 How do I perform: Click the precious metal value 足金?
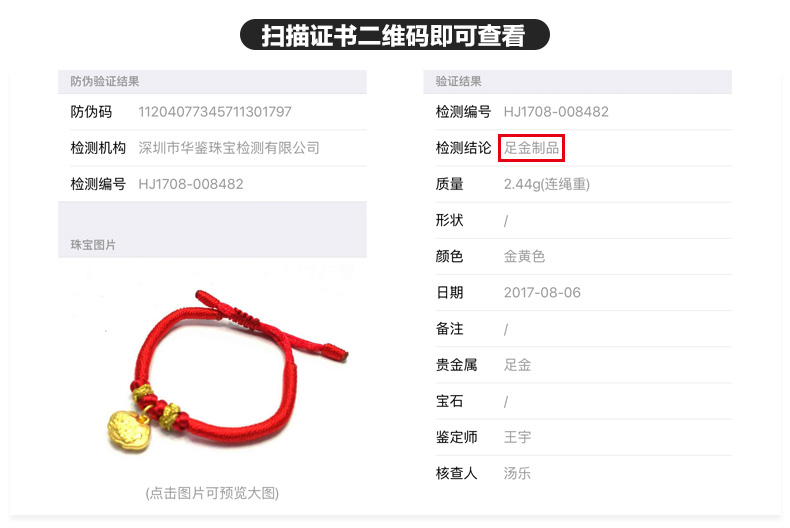517,365
